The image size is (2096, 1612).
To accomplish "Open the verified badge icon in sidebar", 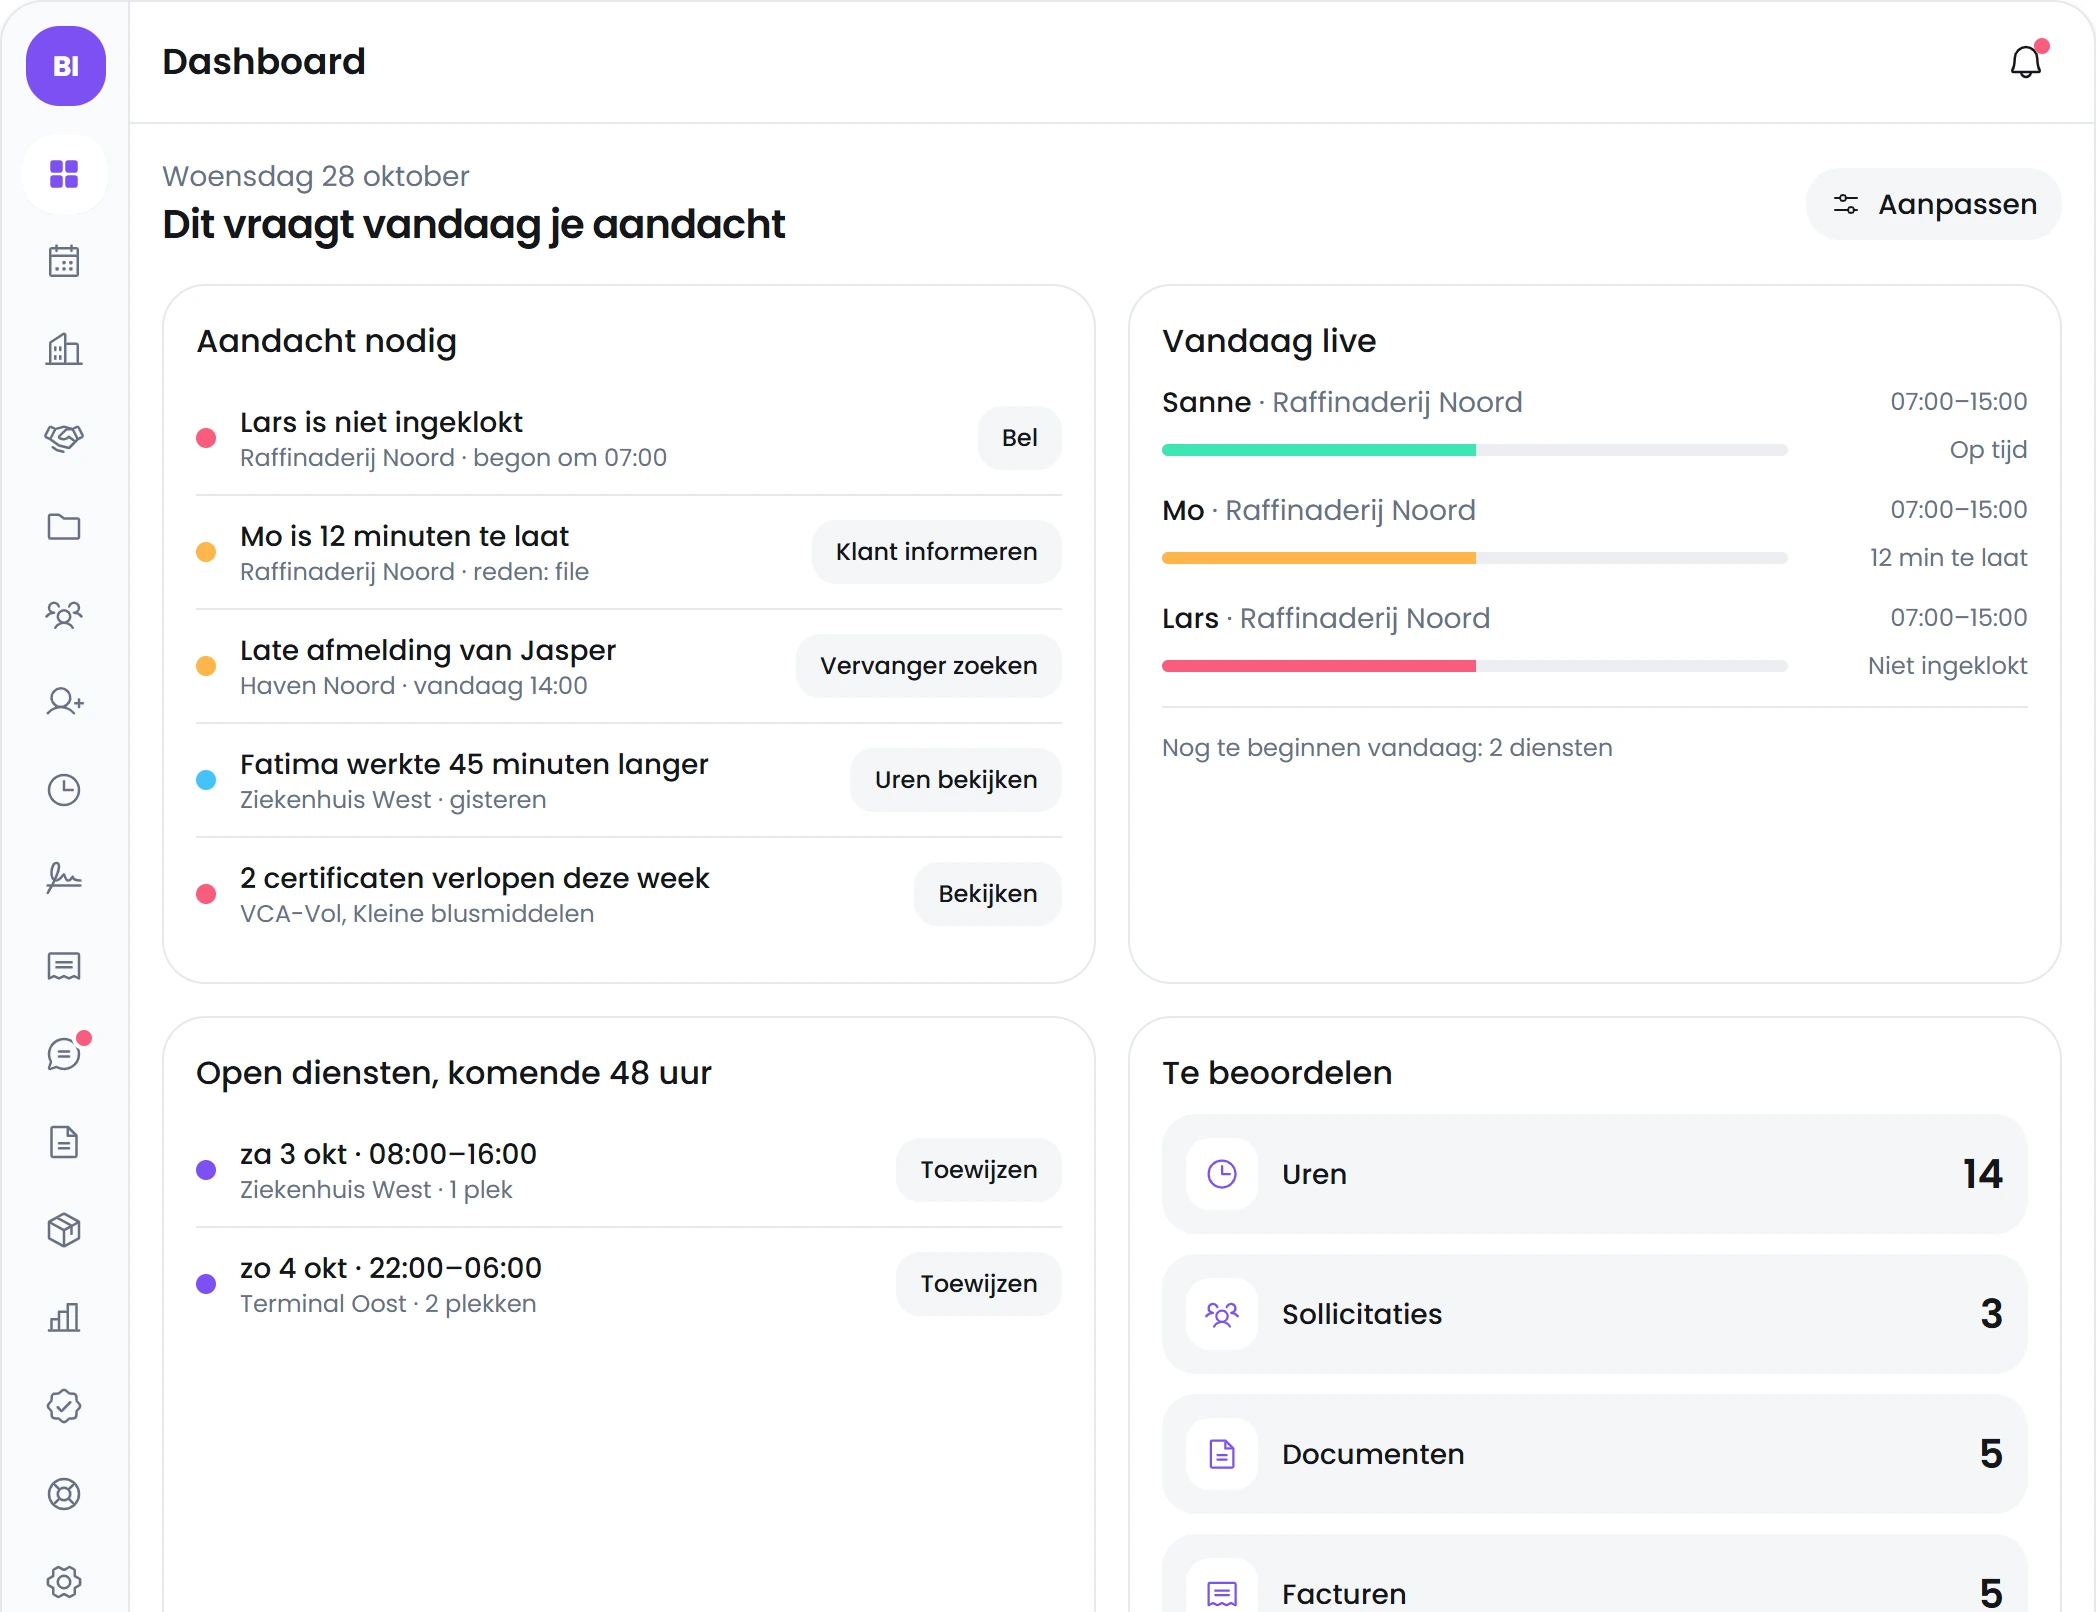I will (64, 1406).
